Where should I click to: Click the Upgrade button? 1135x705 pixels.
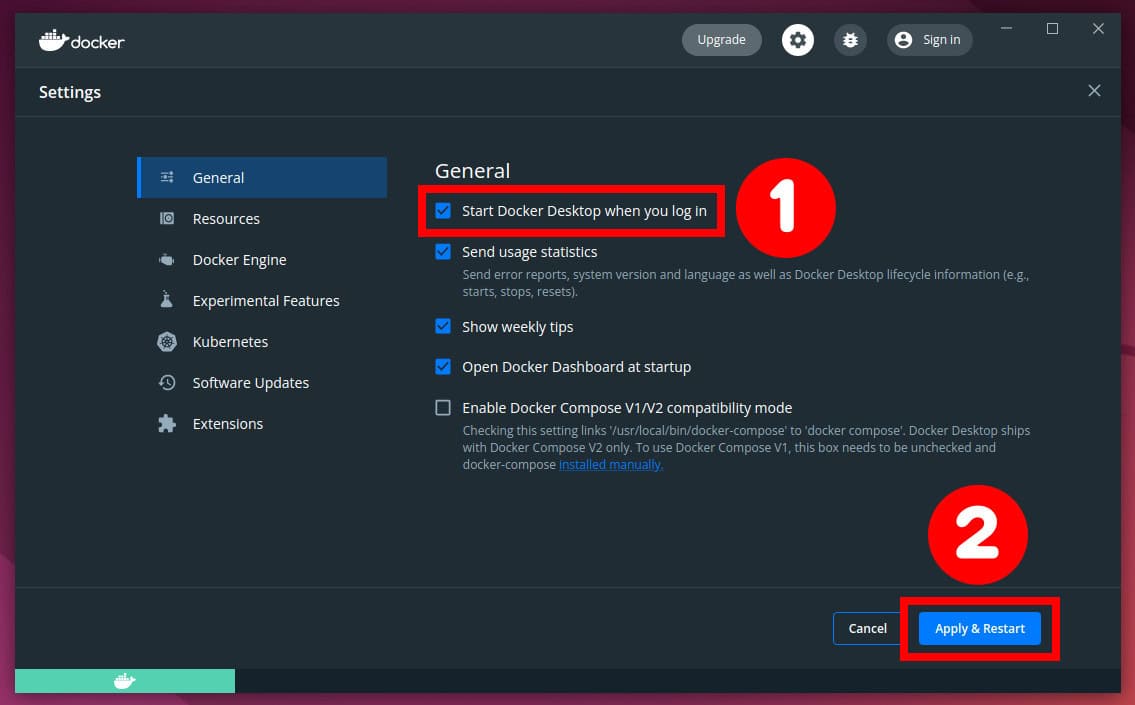[721, 39]
